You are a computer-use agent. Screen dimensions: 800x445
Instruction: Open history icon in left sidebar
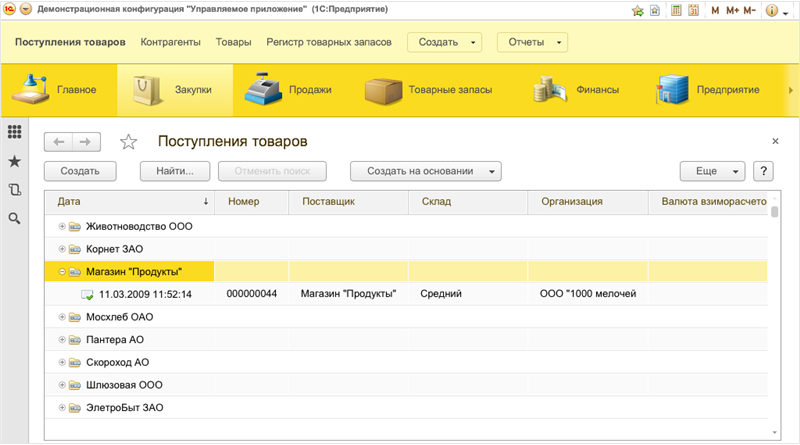pyautogui.click(x=15, y=190)
